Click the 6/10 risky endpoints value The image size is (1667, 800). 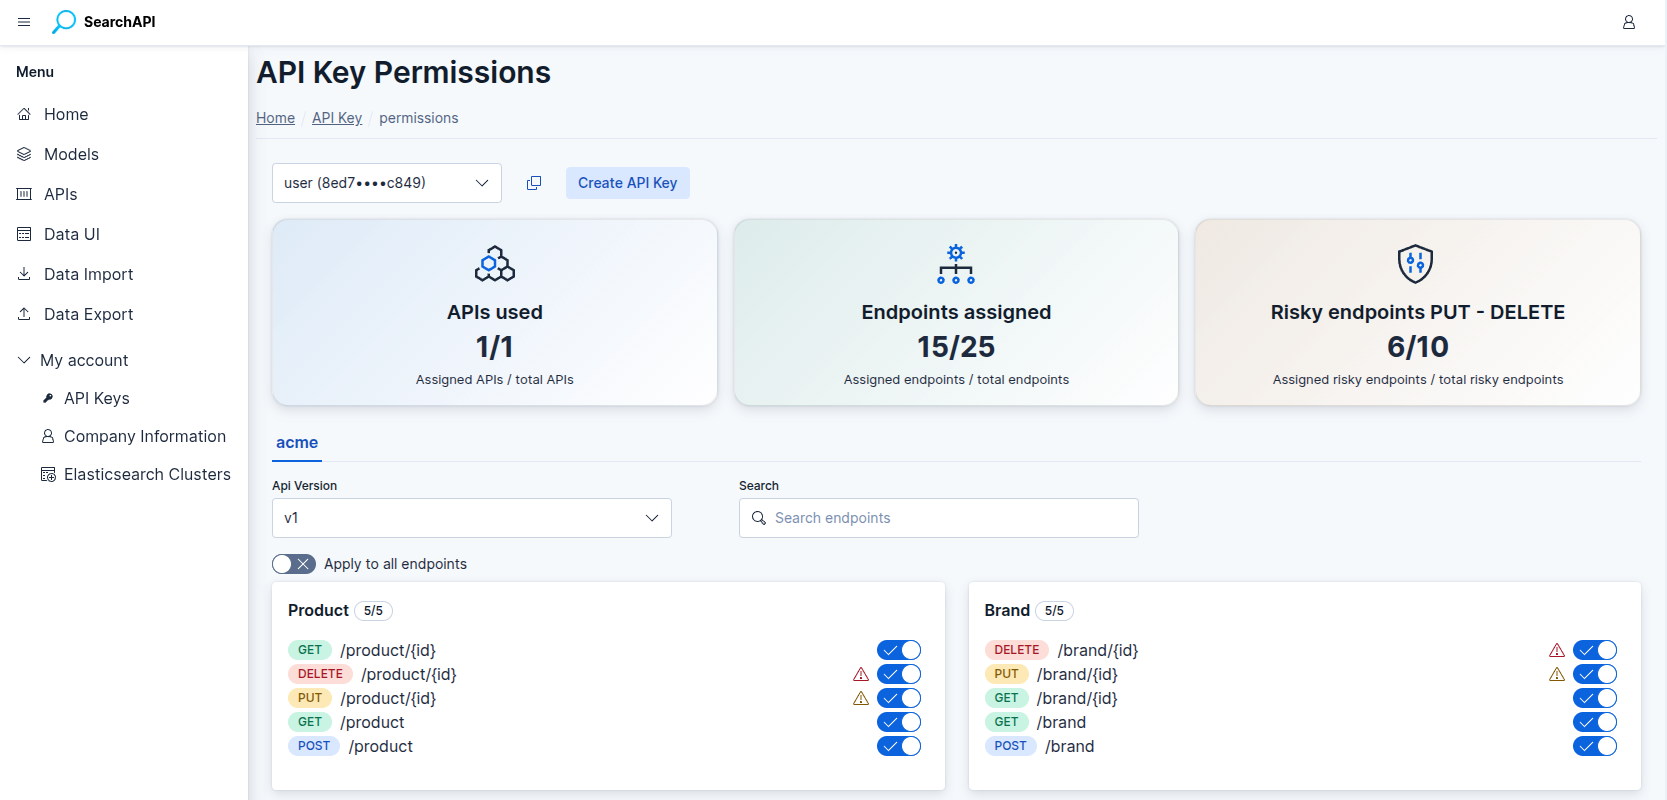tap(1418, 347)
